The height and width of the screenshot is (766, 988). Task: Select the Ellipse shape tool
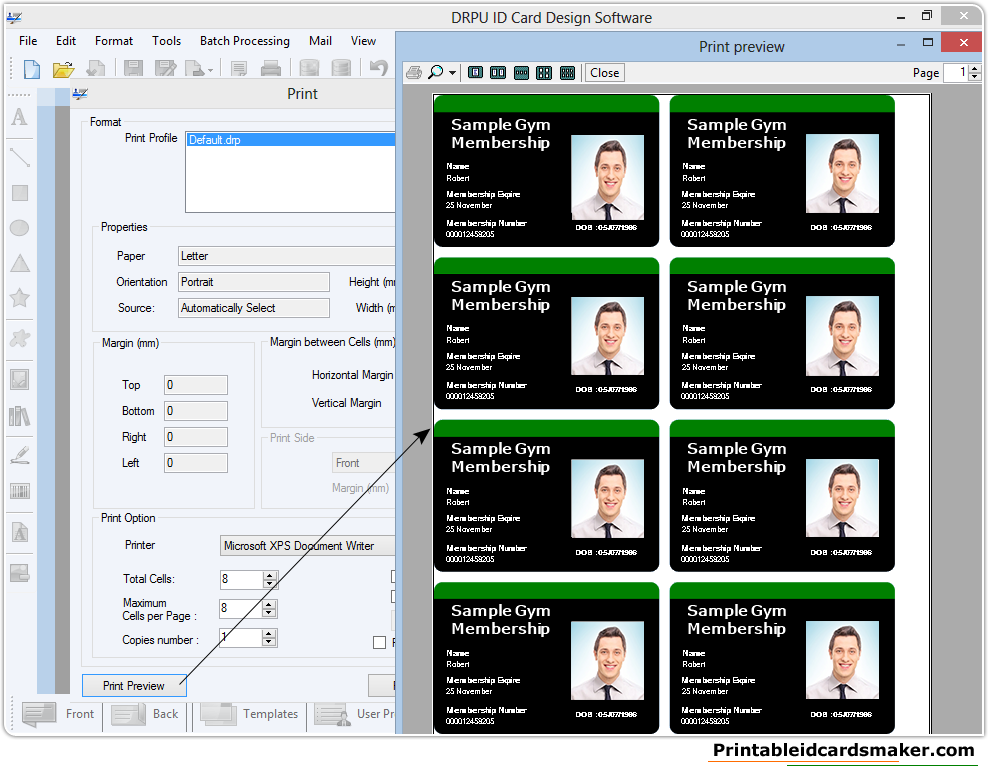[x=20, y=227]
